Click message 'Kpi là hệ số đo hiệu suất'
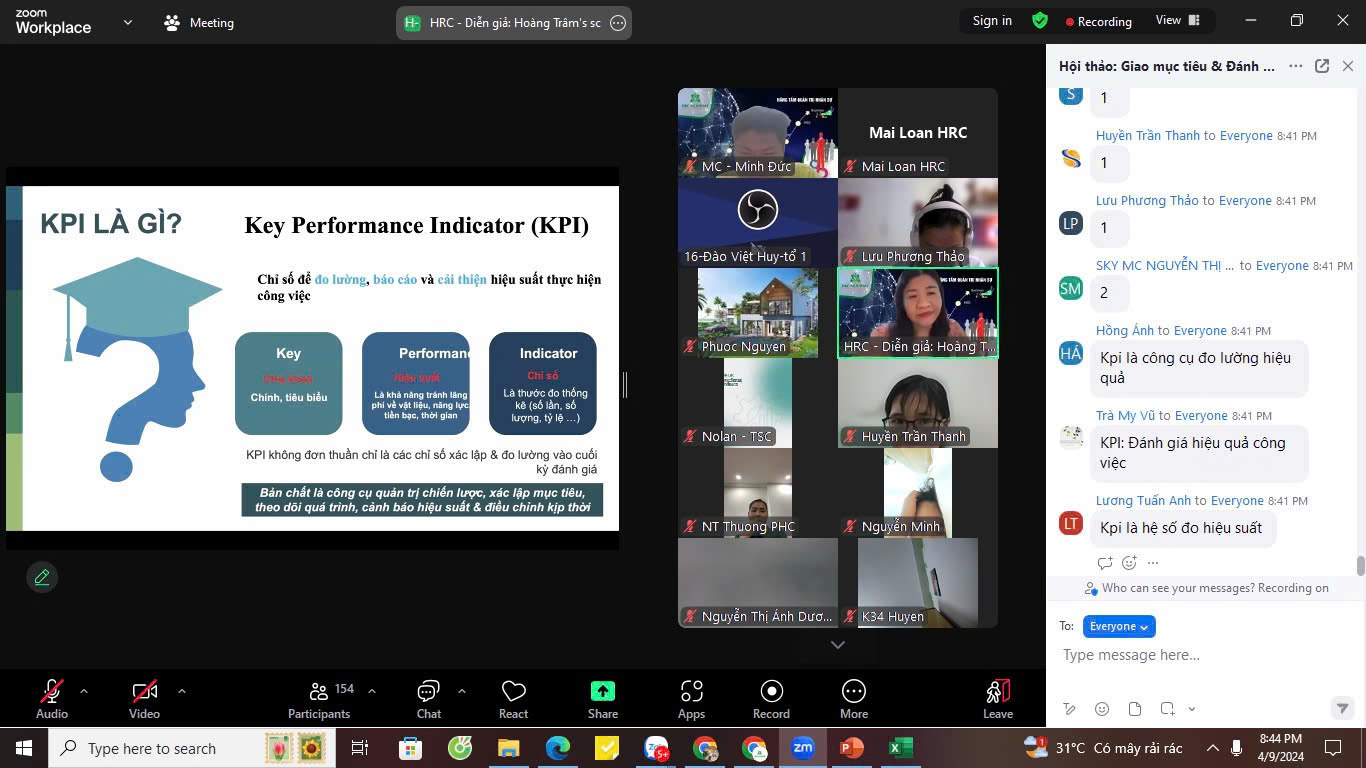Image resolution: width=1366 pixels, height=768 pixels. coord(1181,528)
